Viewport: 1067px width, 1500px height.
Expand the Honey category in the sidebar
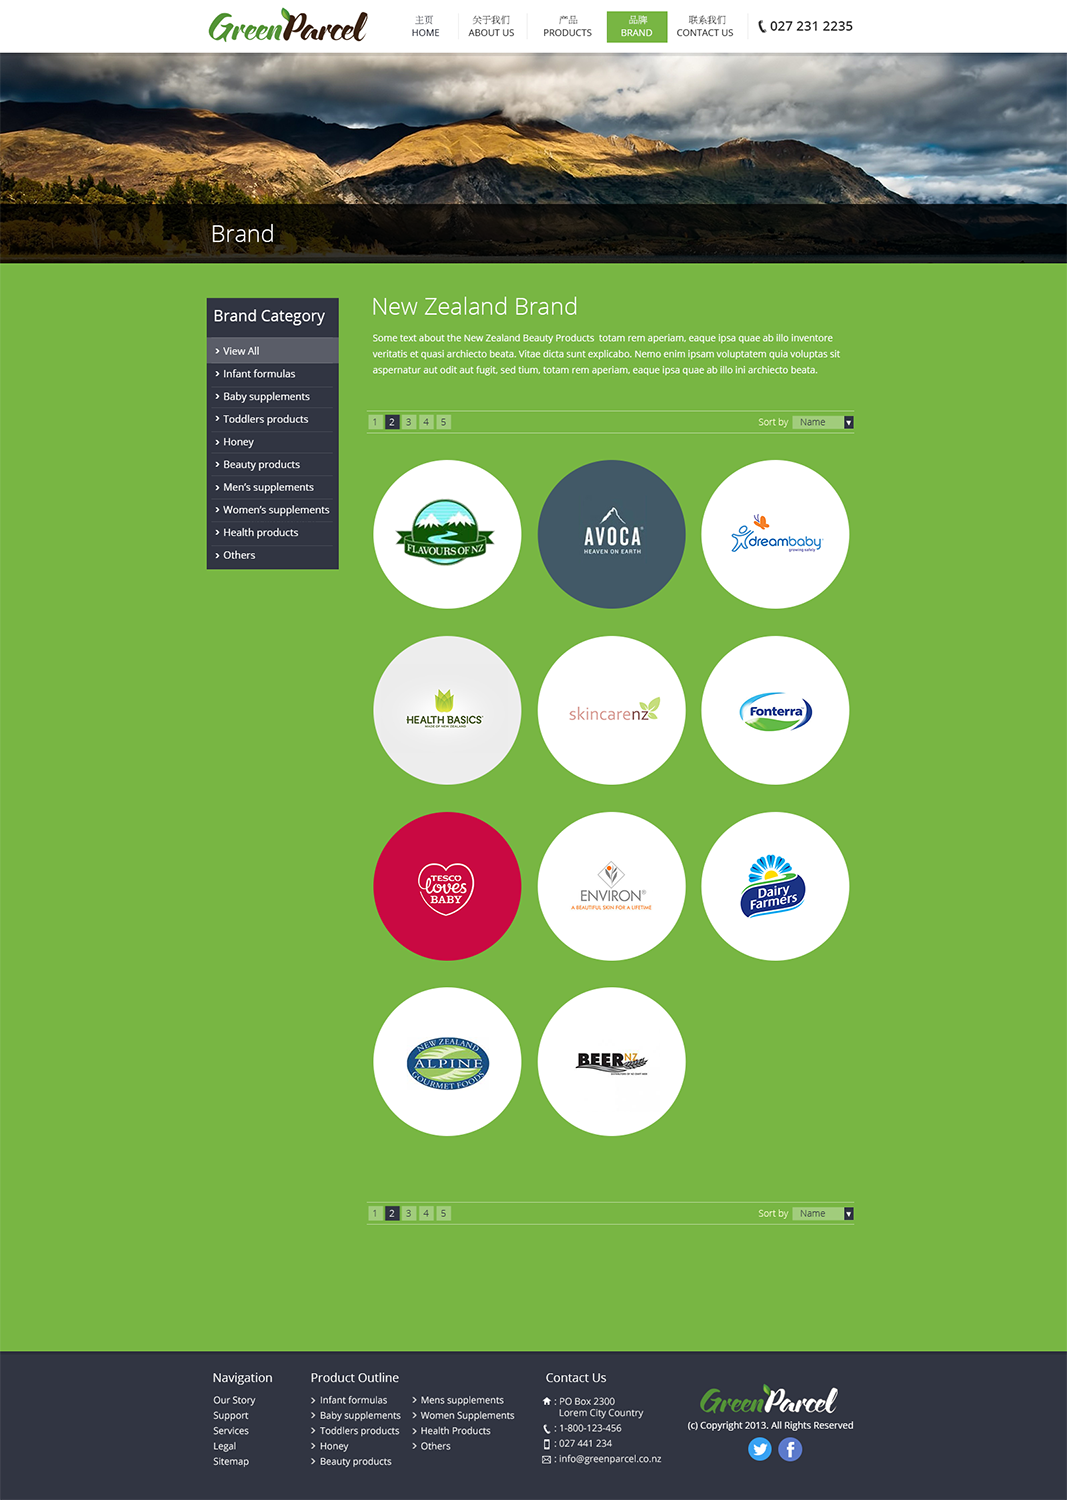238,441
